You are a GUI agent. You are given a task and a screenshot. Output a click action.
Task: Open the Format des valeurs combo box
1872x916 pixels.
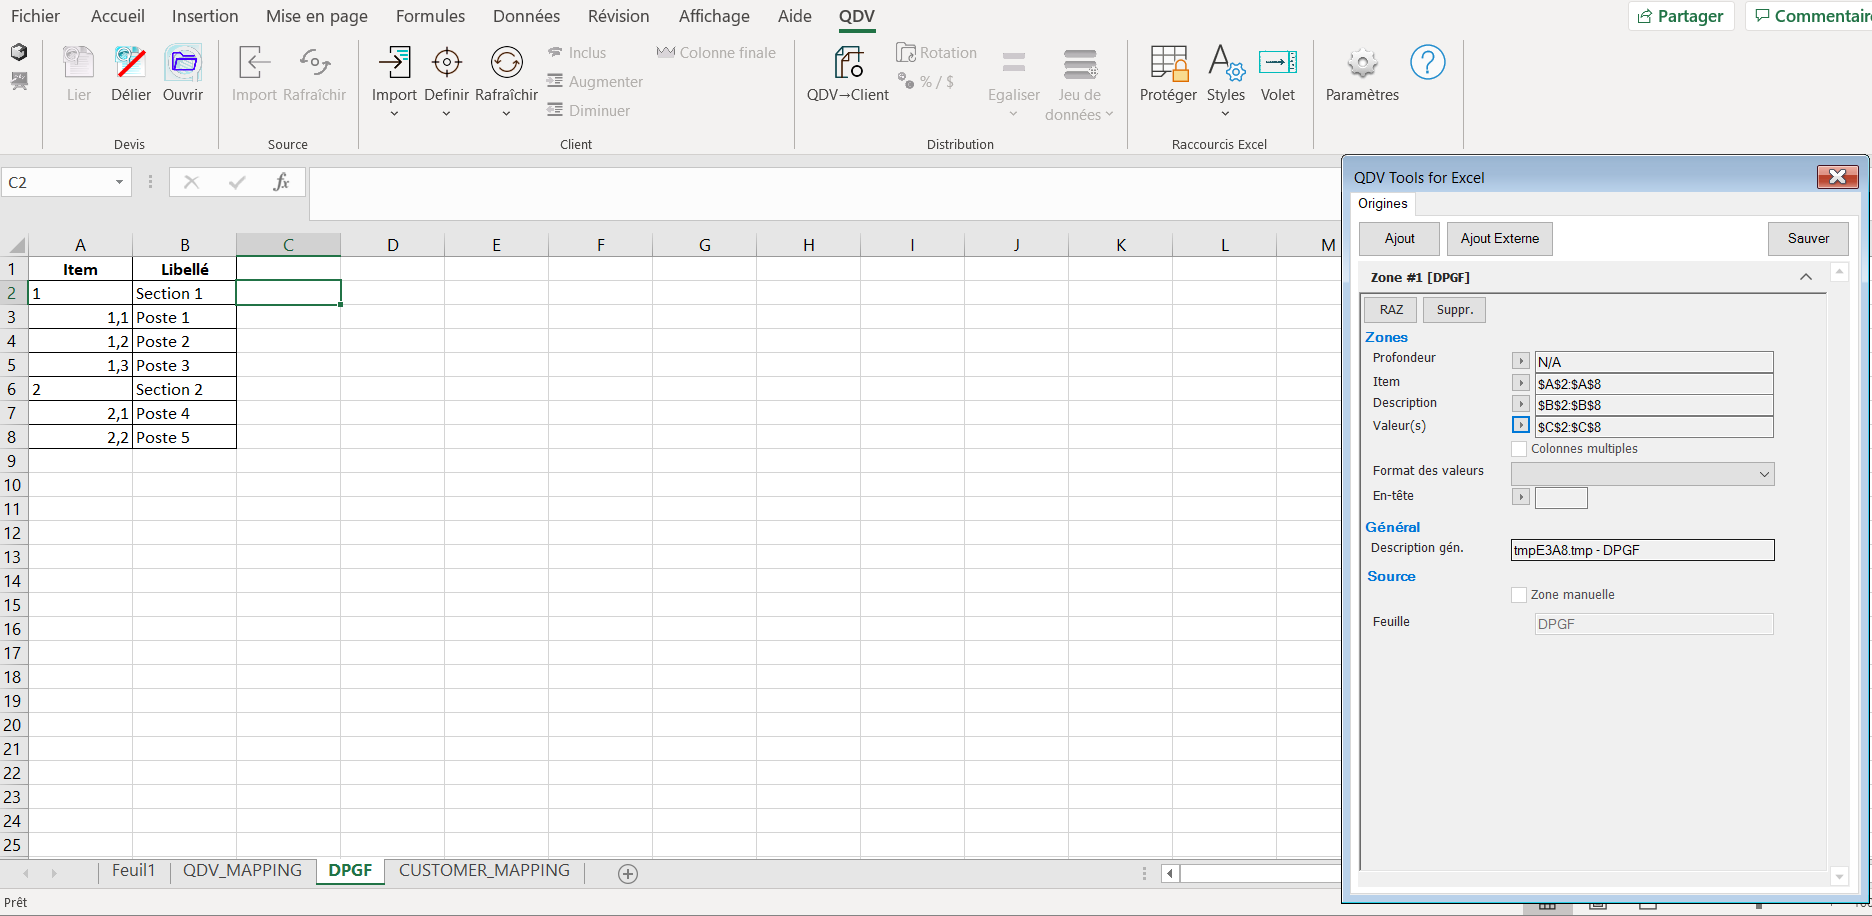1643,474
